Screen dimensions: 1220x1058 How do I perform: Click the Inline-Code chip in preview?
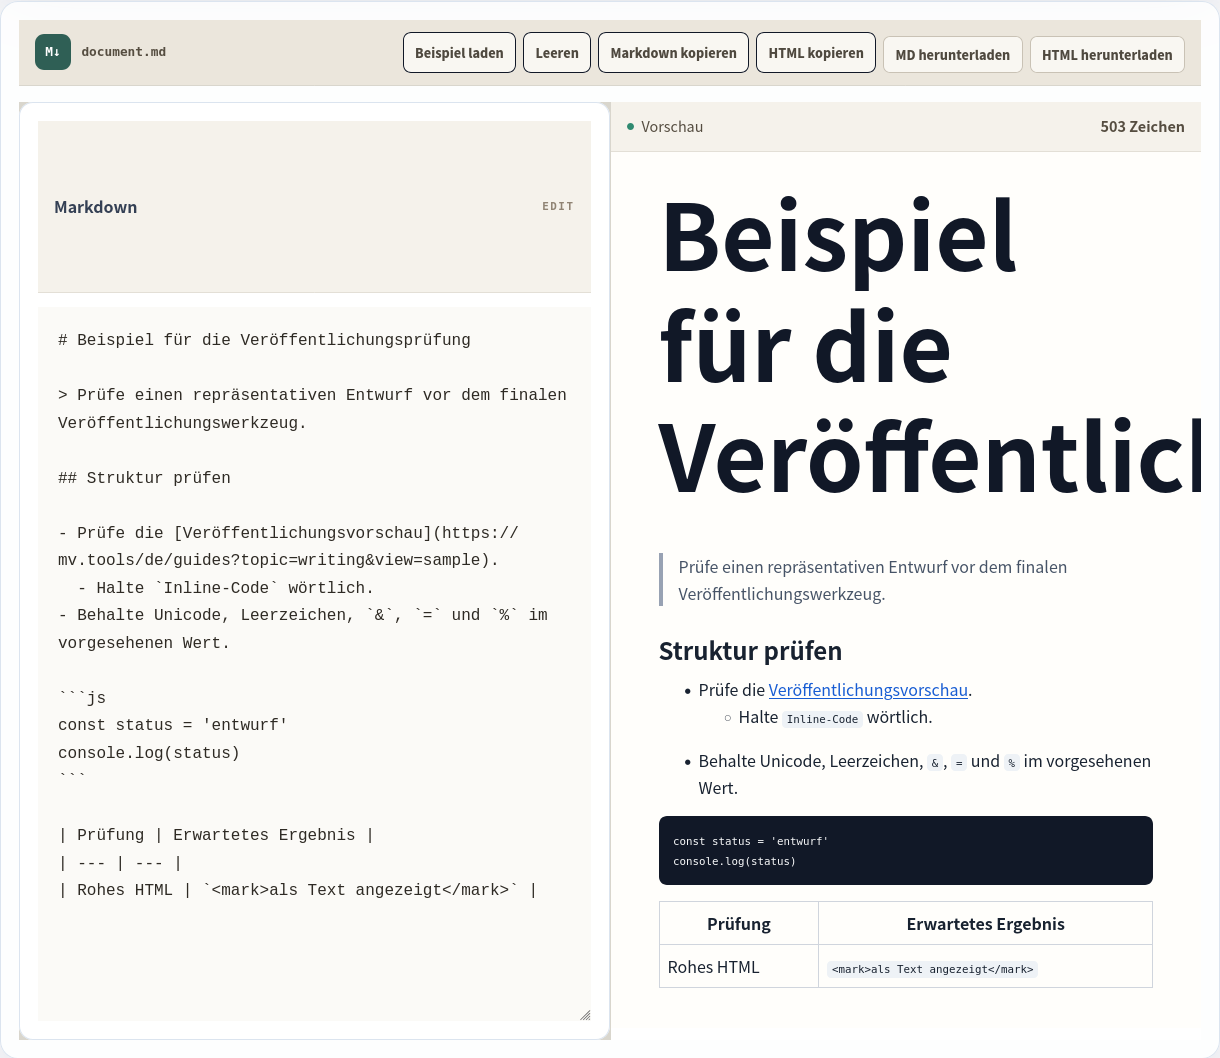822,719
